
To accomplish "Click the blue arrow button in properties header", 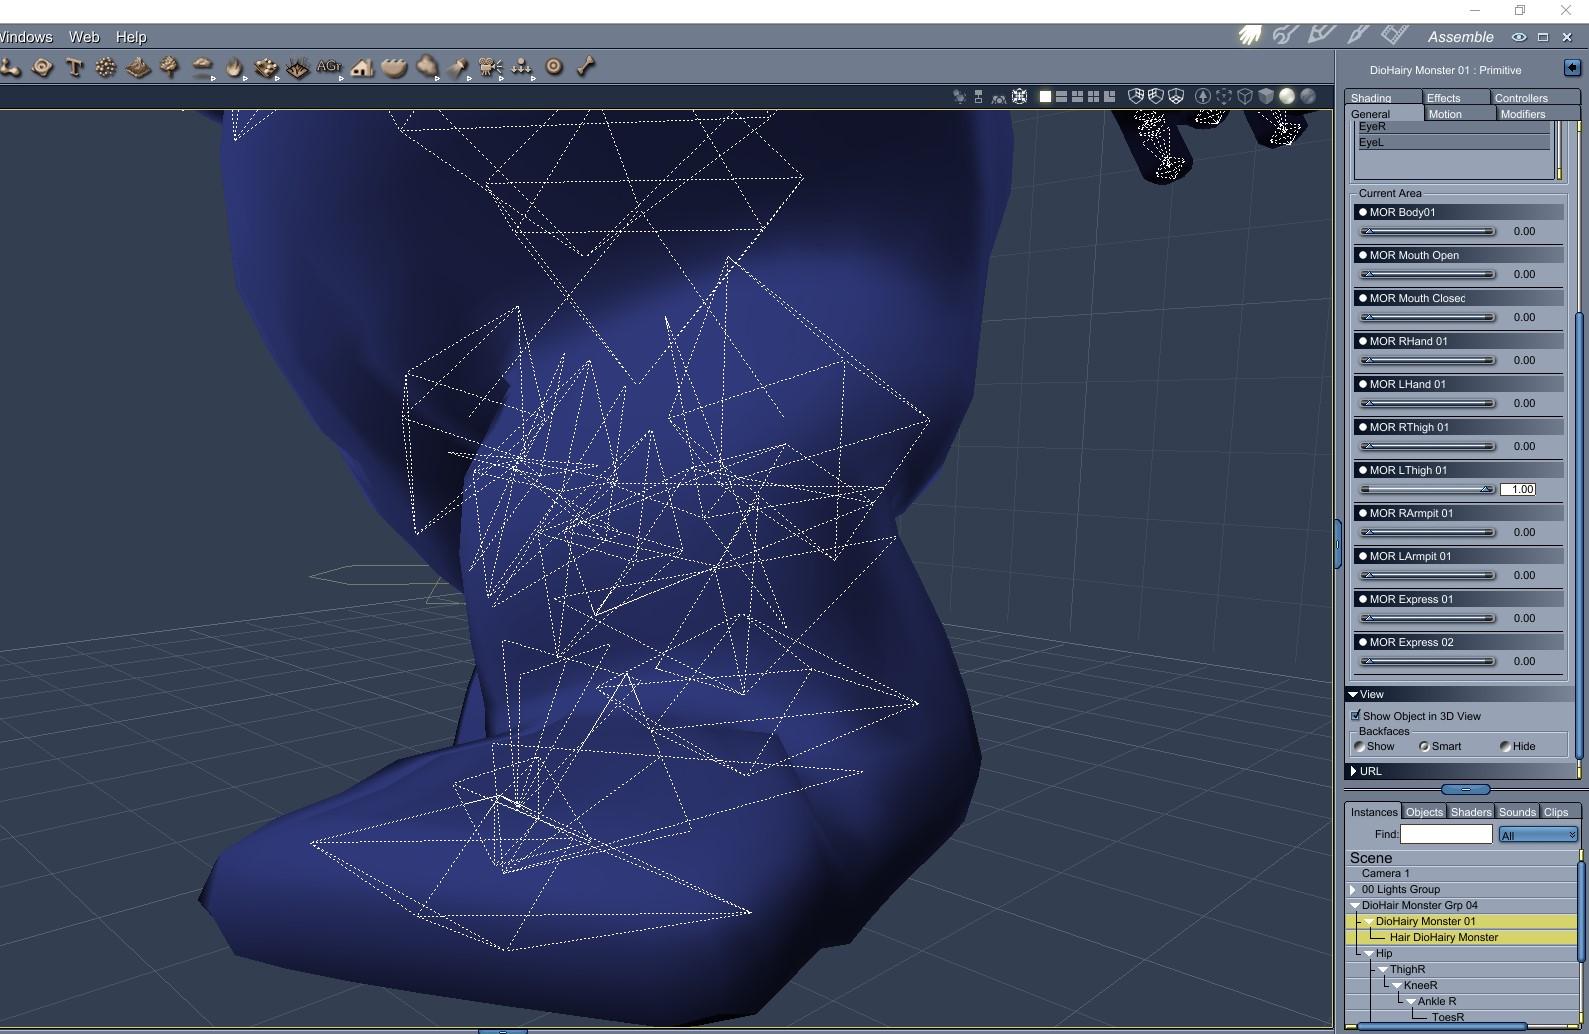I will click(x=1572, y=68).
